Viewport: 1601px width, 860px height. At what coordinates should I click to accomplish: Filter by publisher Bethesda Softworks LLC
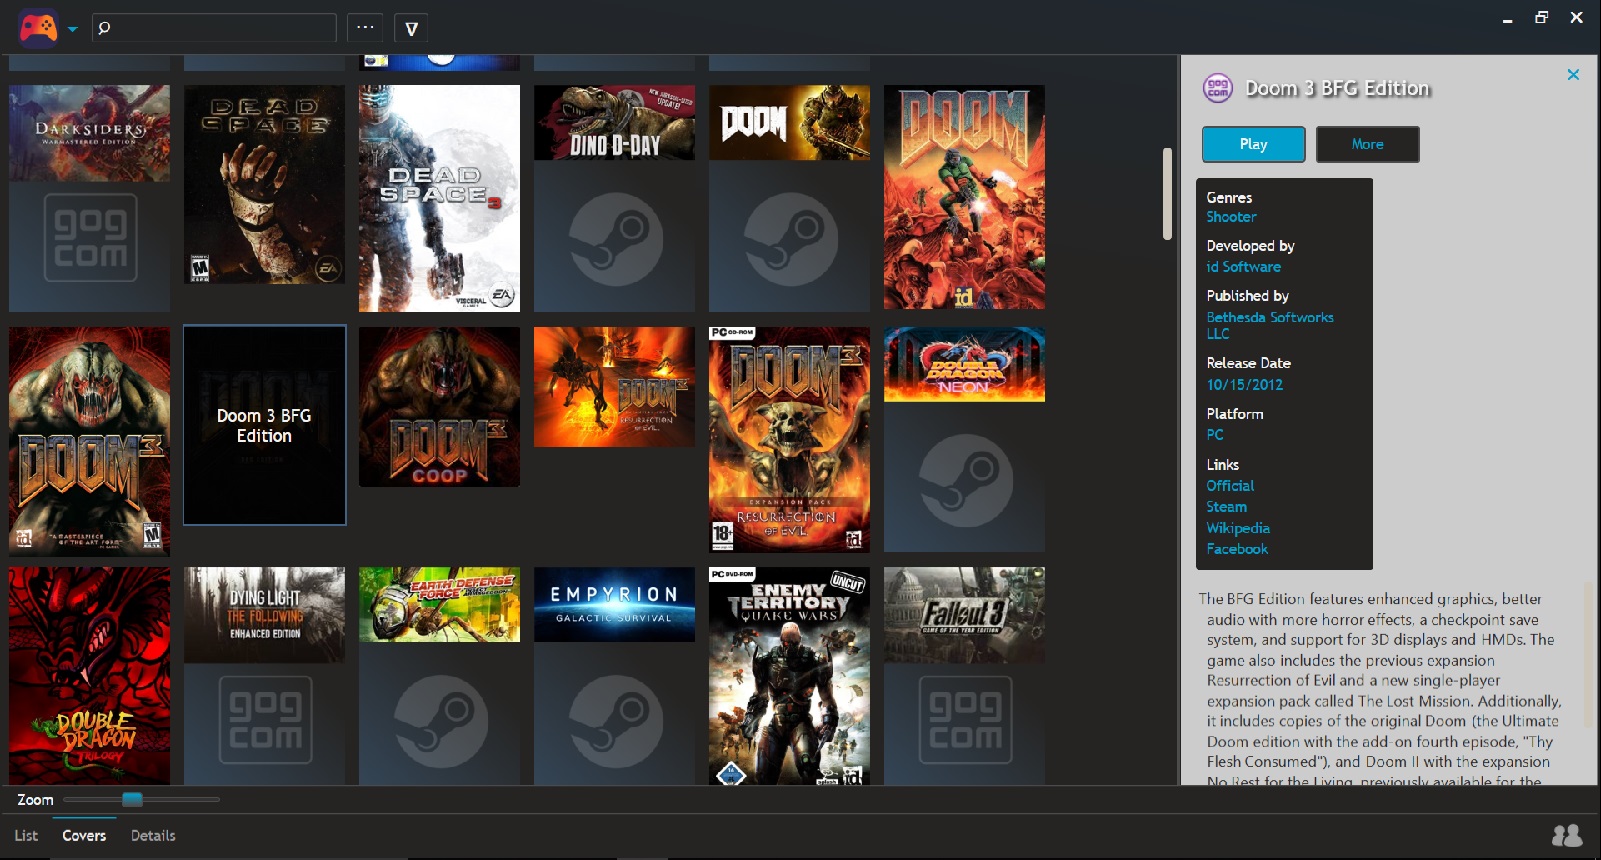click(x=1270, y=325)
